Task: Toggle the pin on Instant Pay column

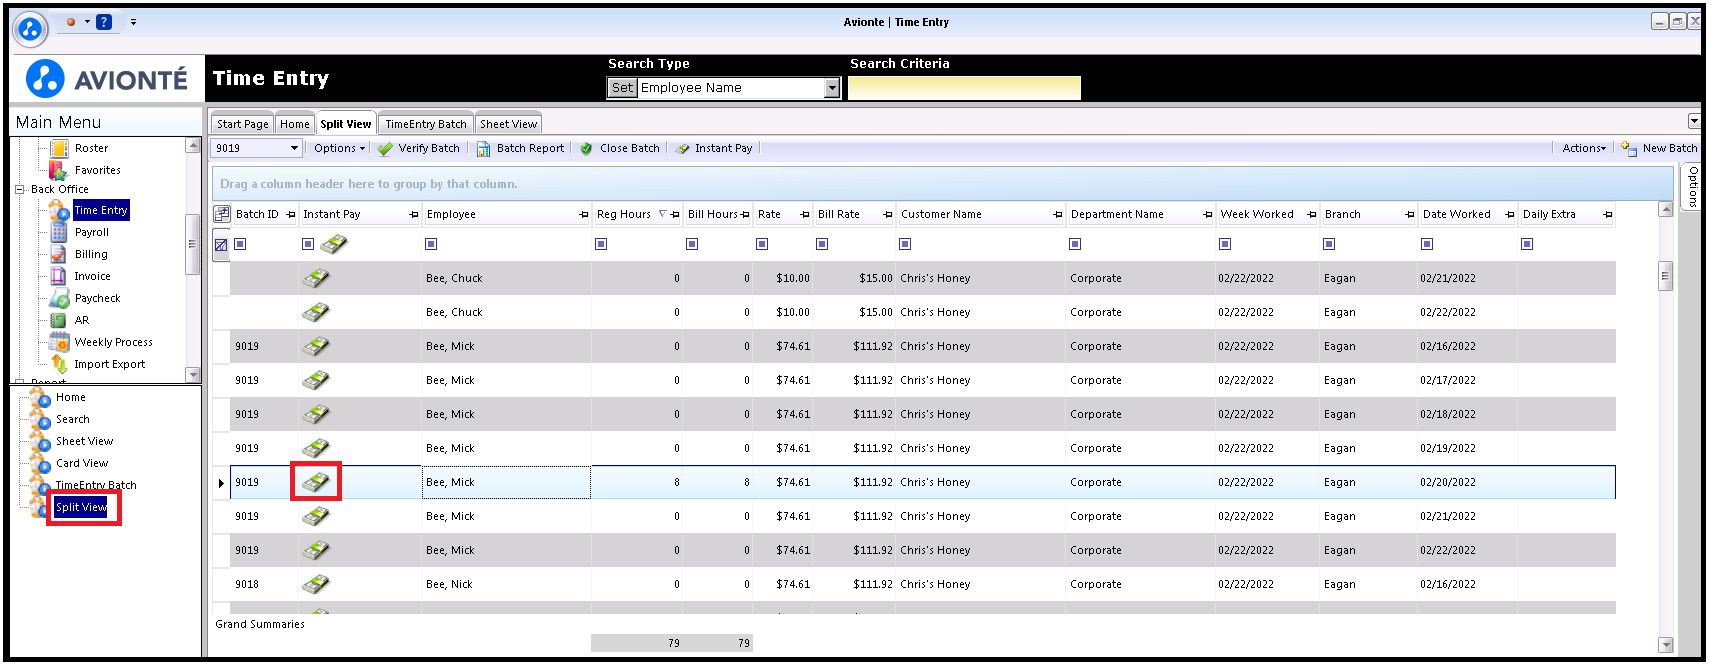Action: coord(414,215)
